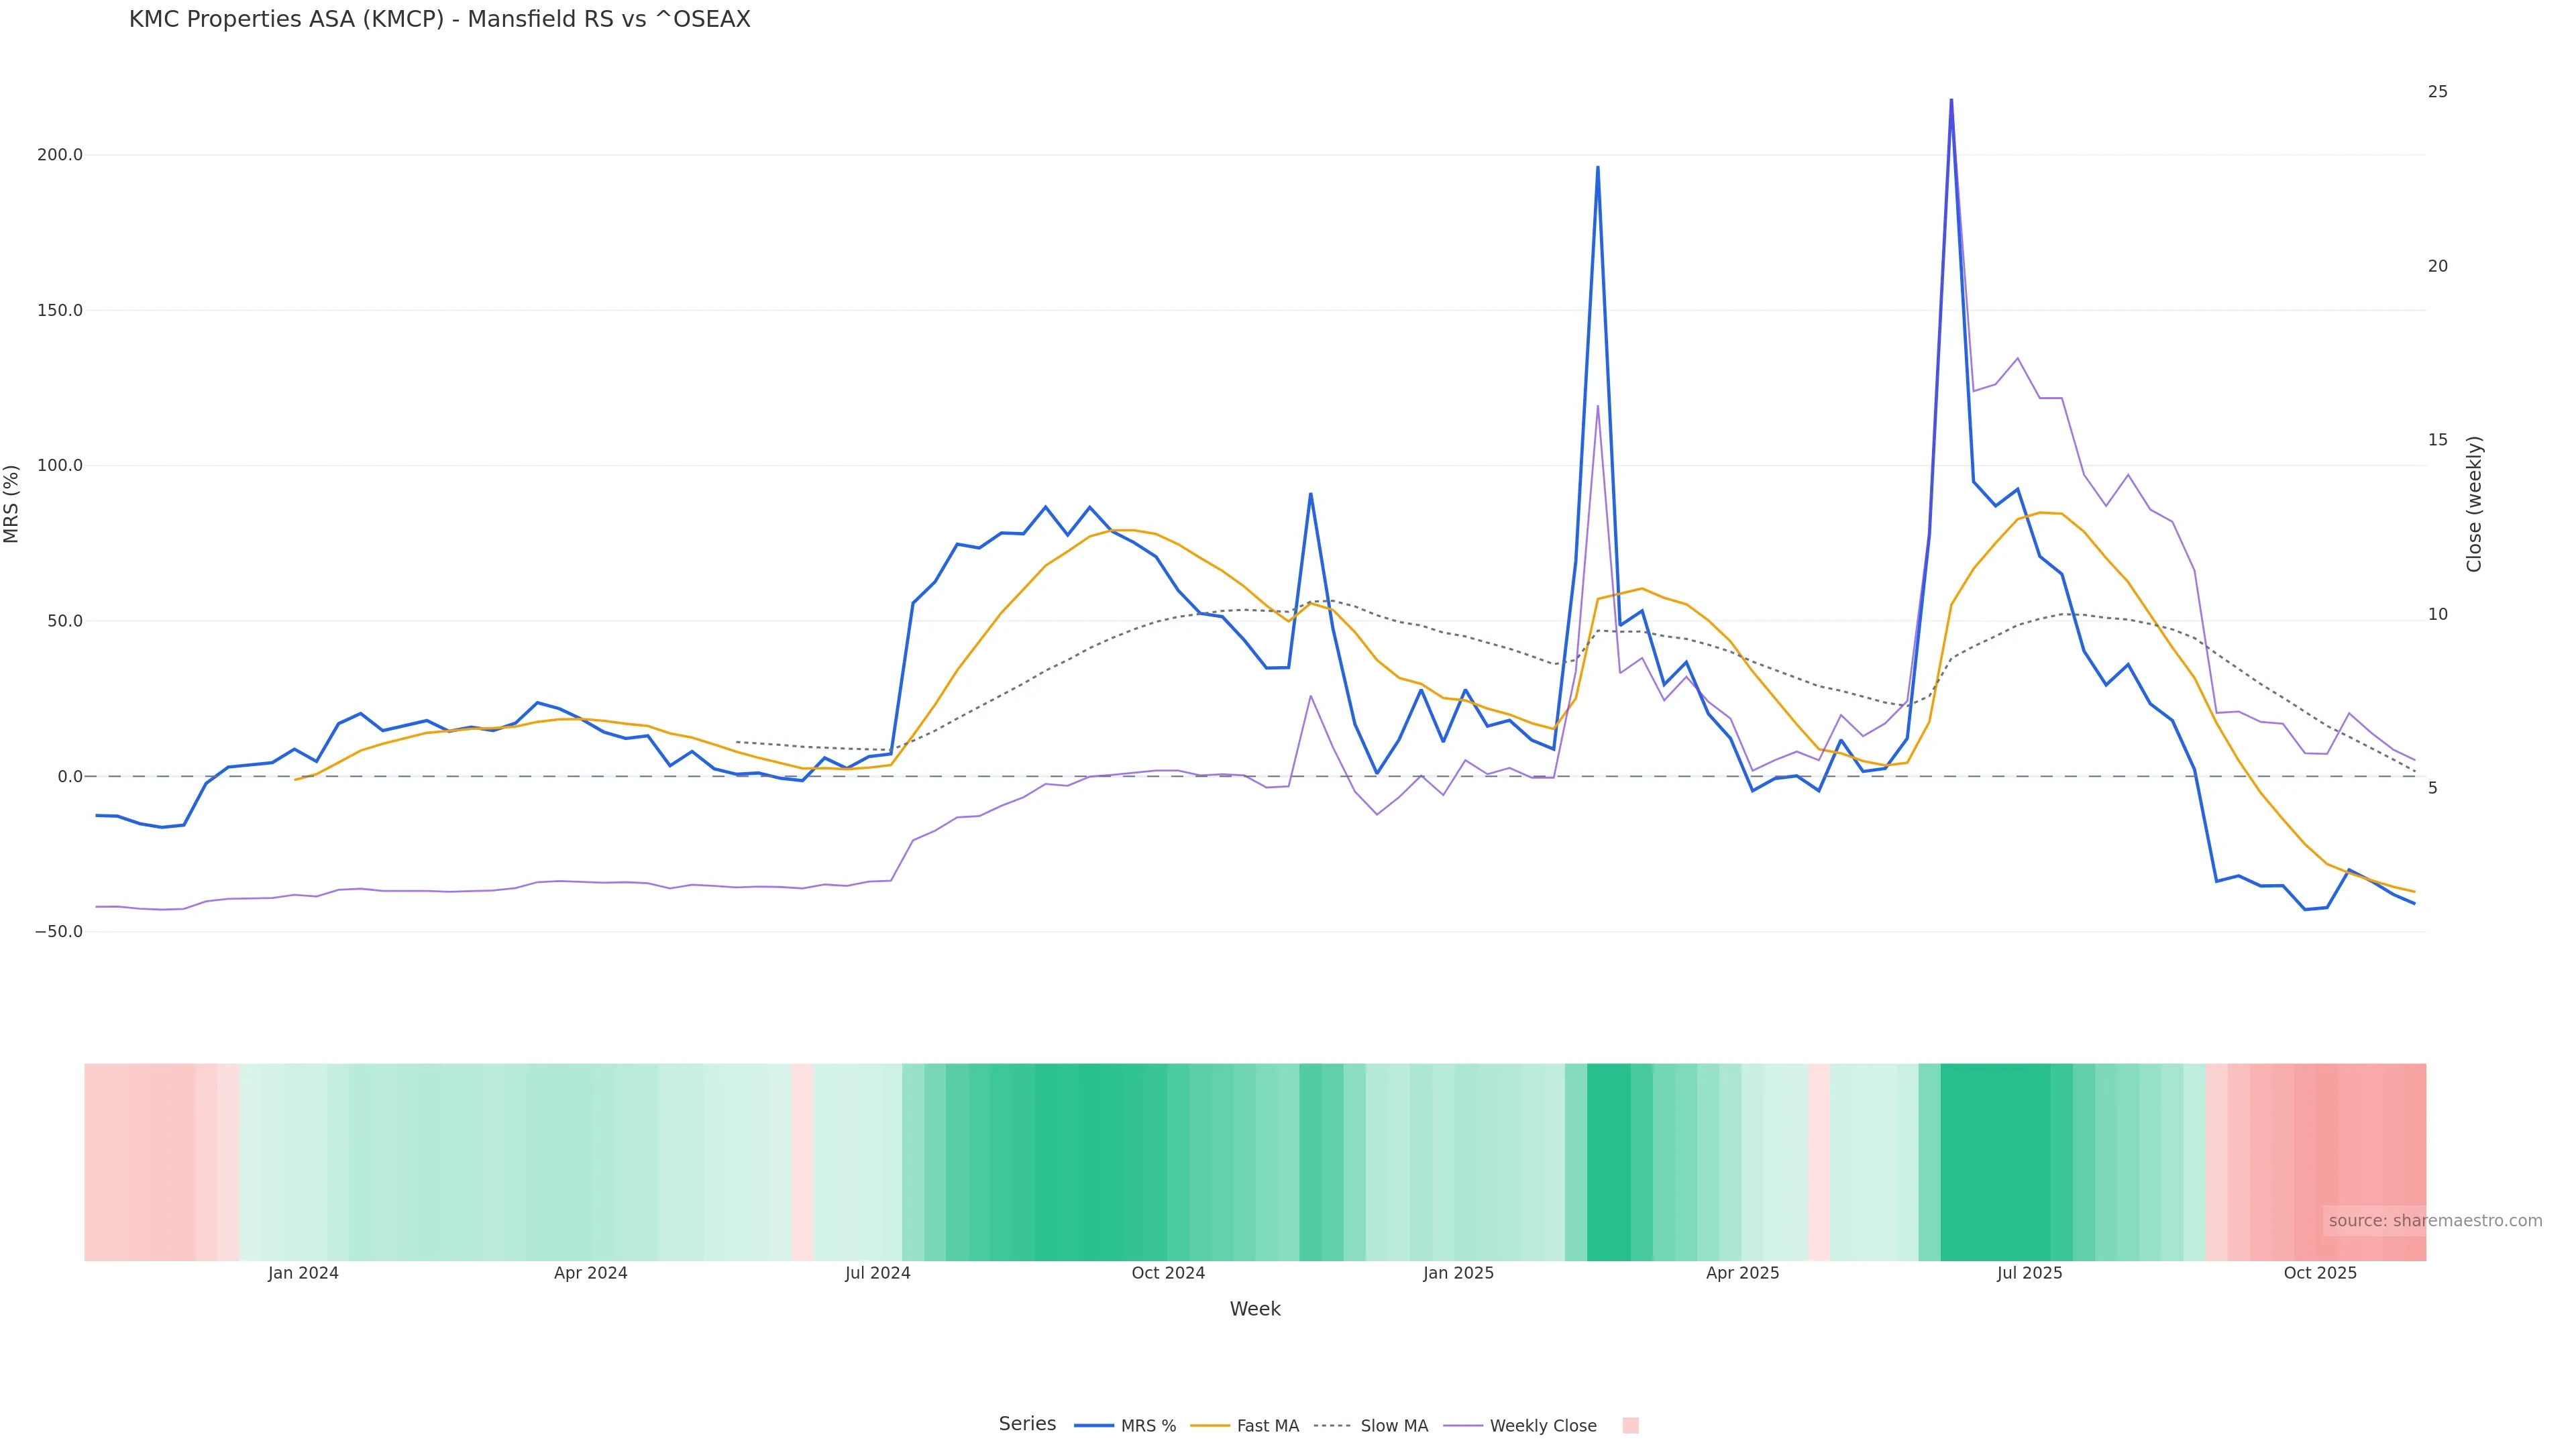The image size is (2576, 1449).
Task: Click the -50.0 left y-axis tick label
Action: pos(59,931)
